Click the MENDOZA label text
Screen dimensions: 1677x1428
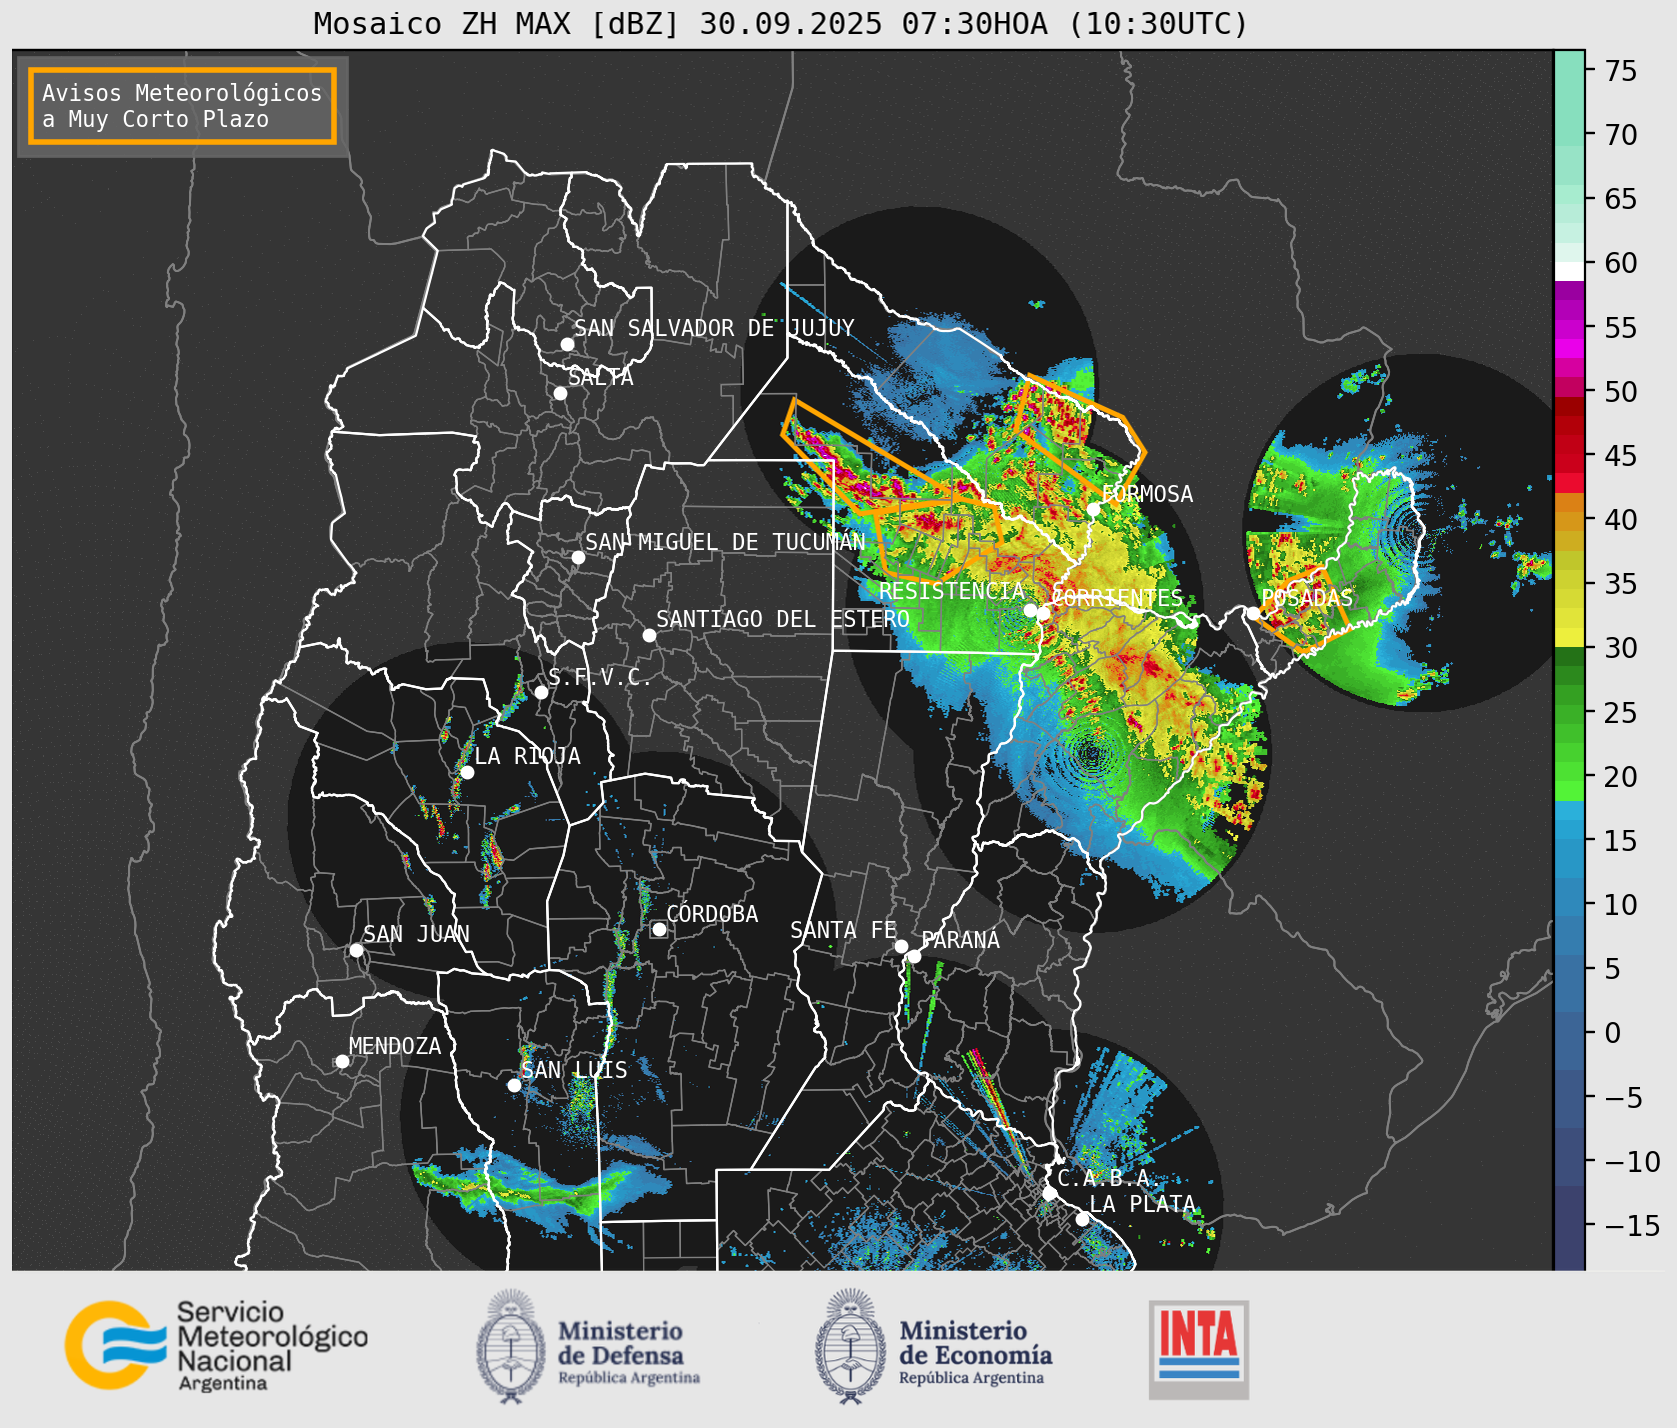tap(395, 1046)
